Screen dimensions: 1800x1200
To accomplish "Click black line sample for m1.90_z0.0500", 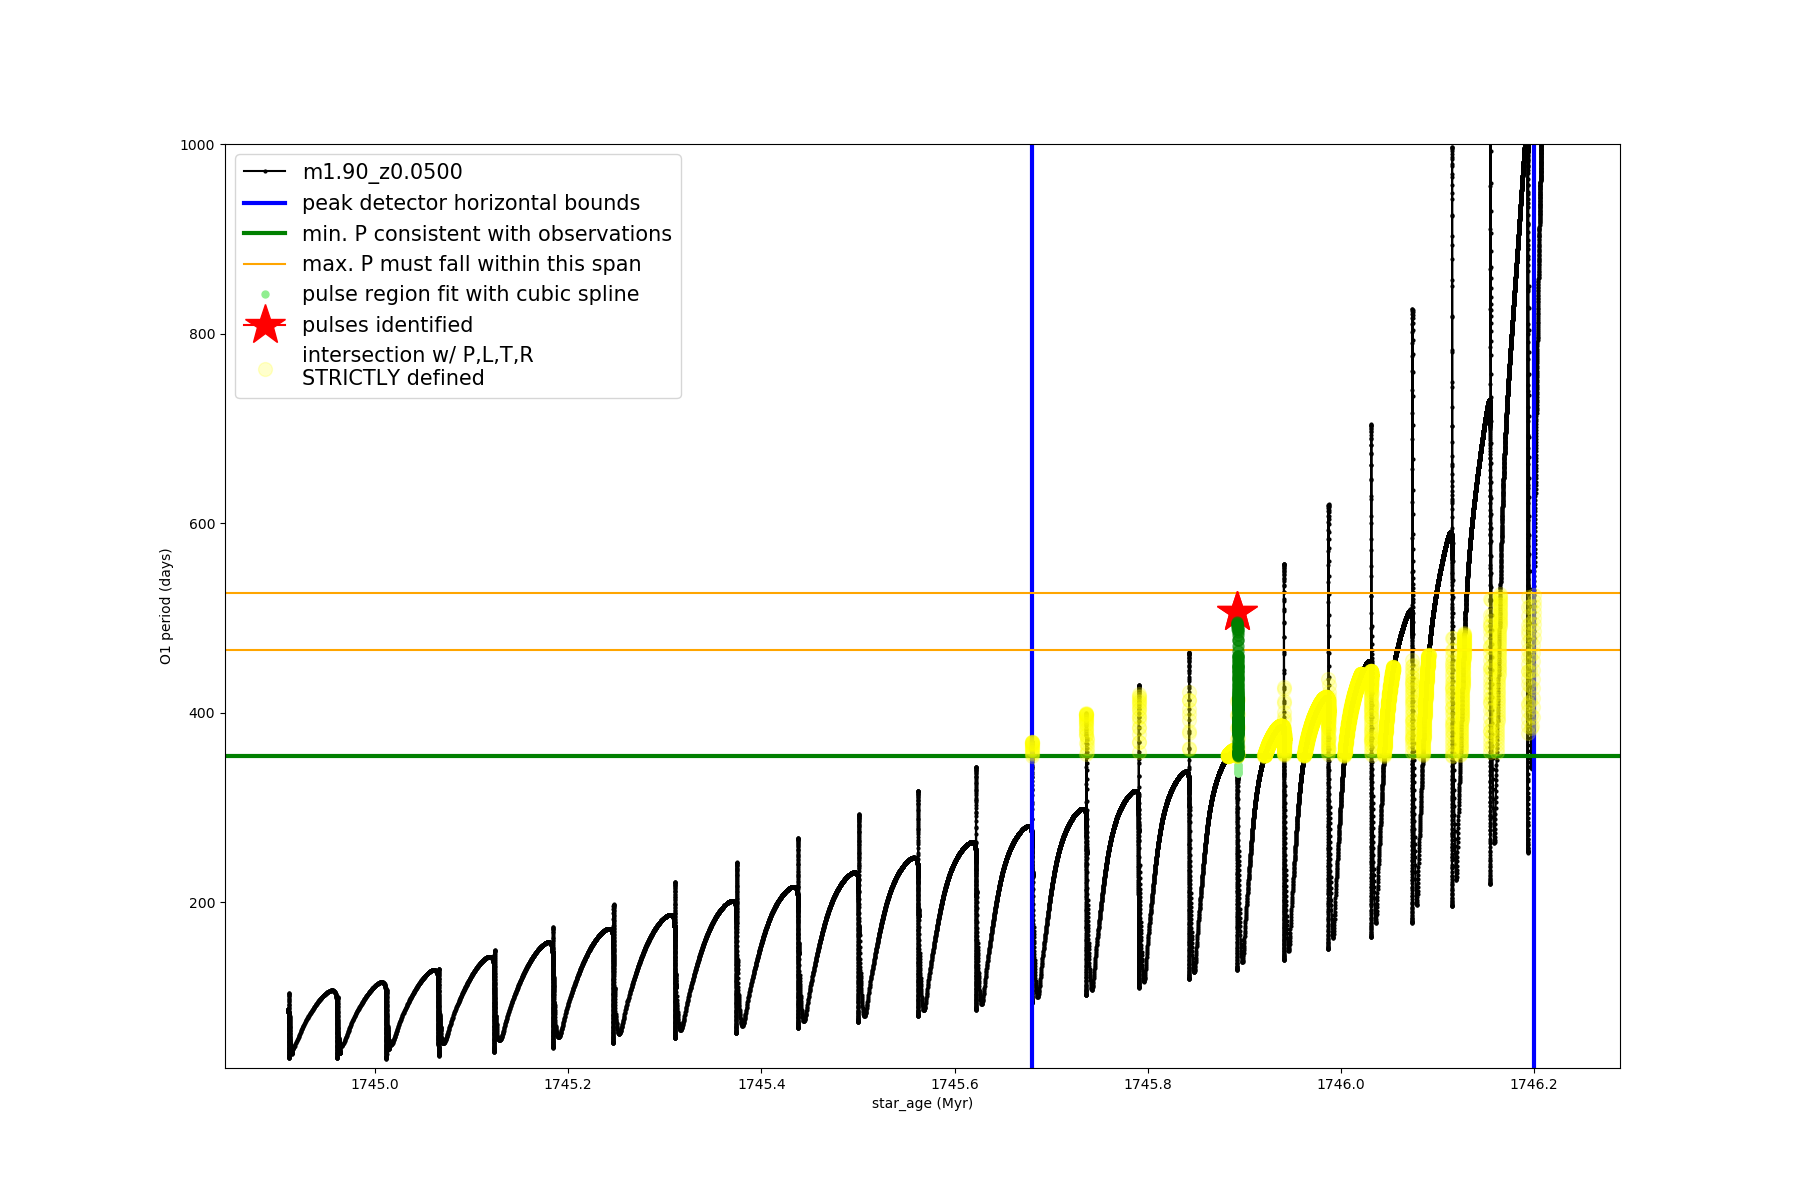I will pos(265,172).
